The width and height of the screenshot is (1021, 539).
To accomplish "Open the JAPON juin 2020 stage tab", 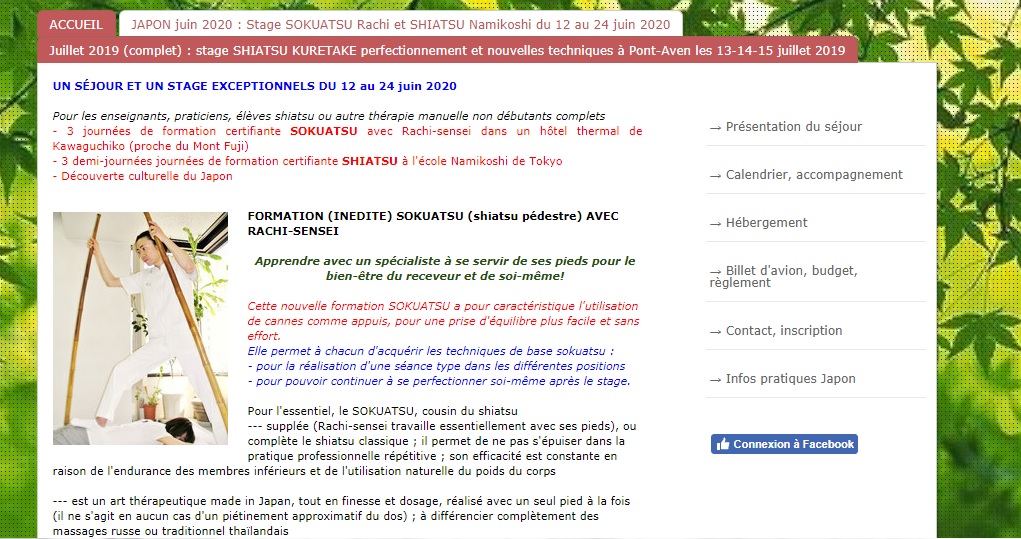I will pyautogui.click(x=400, y=24).
